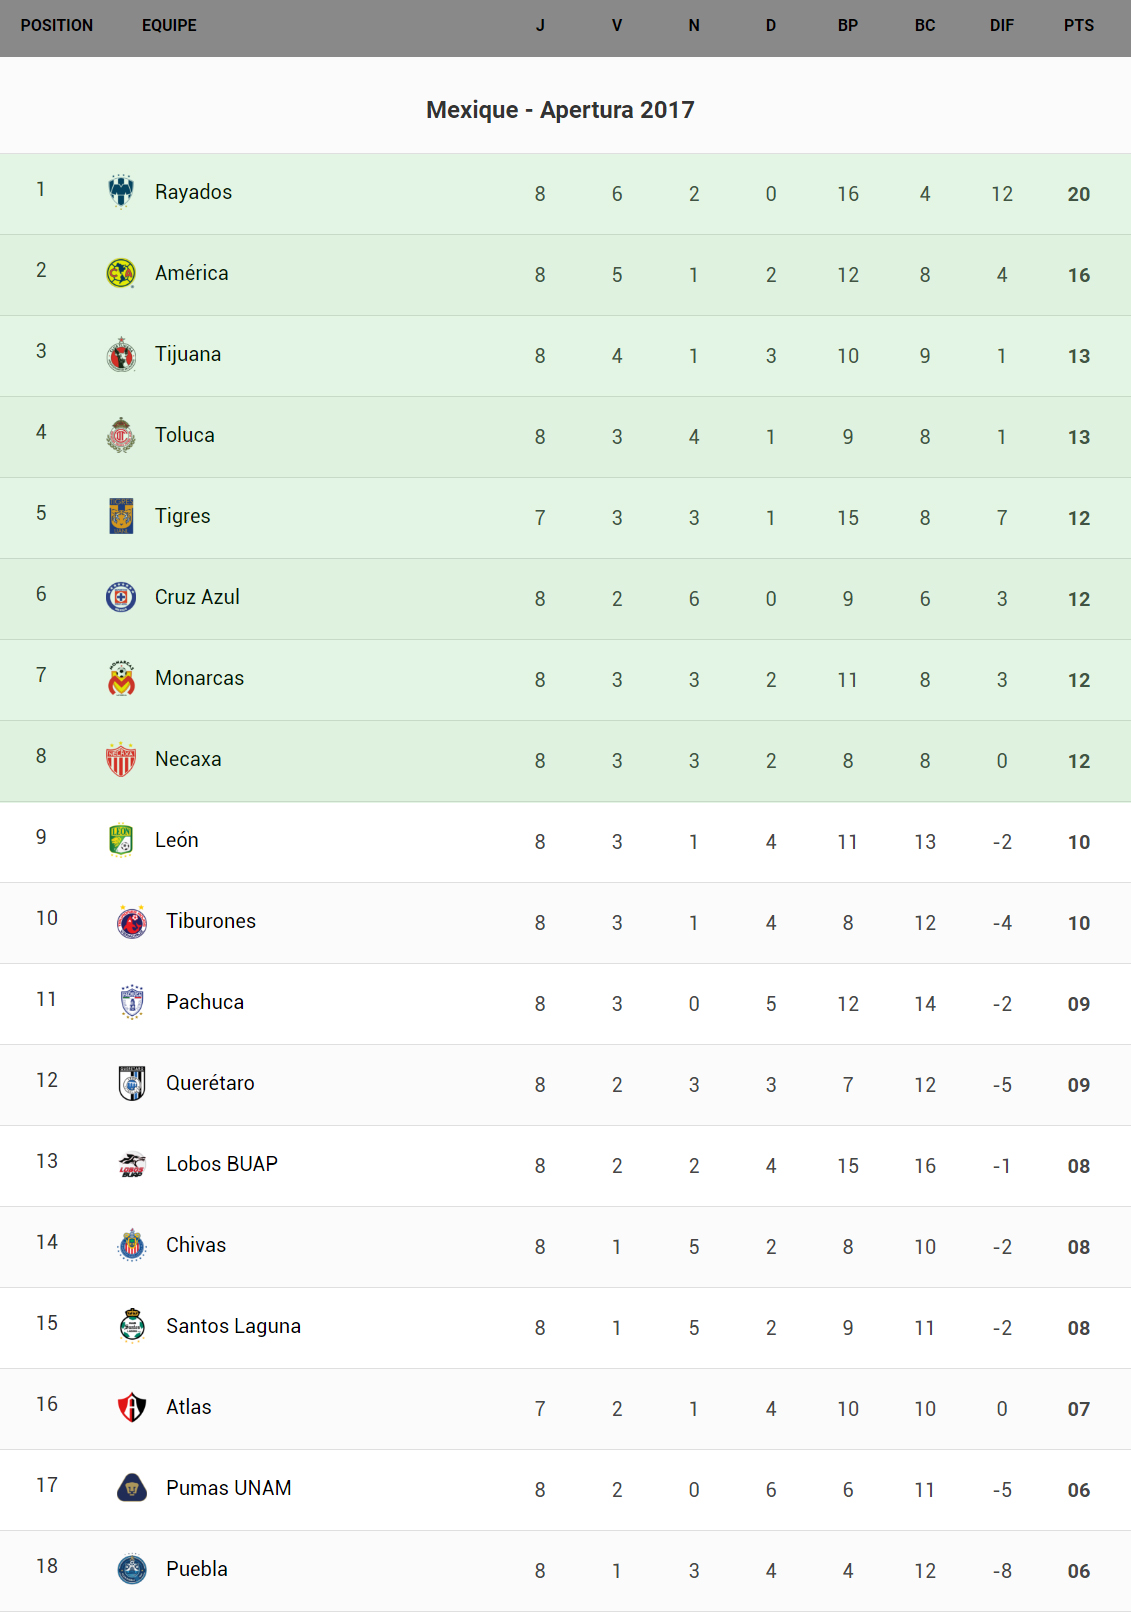Click the DIF column header
Image resolution: width=1131 pixels, height=1617 pixels.
coord(1002,26)
